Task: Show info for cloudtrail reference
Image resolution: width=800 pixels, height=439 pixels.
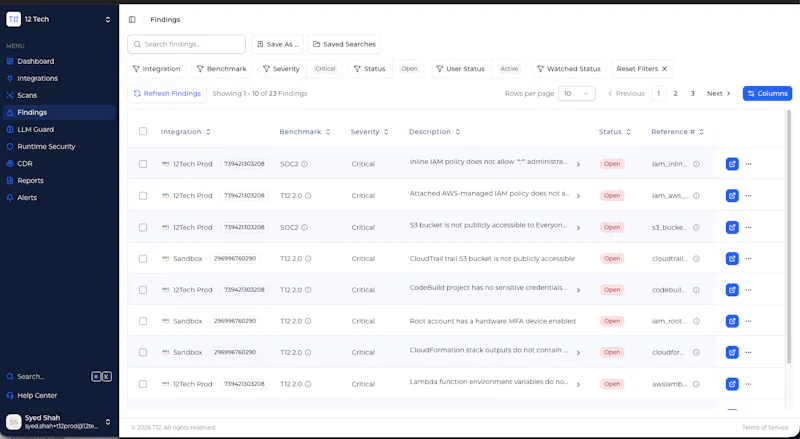Action: [x=696, y=259]
